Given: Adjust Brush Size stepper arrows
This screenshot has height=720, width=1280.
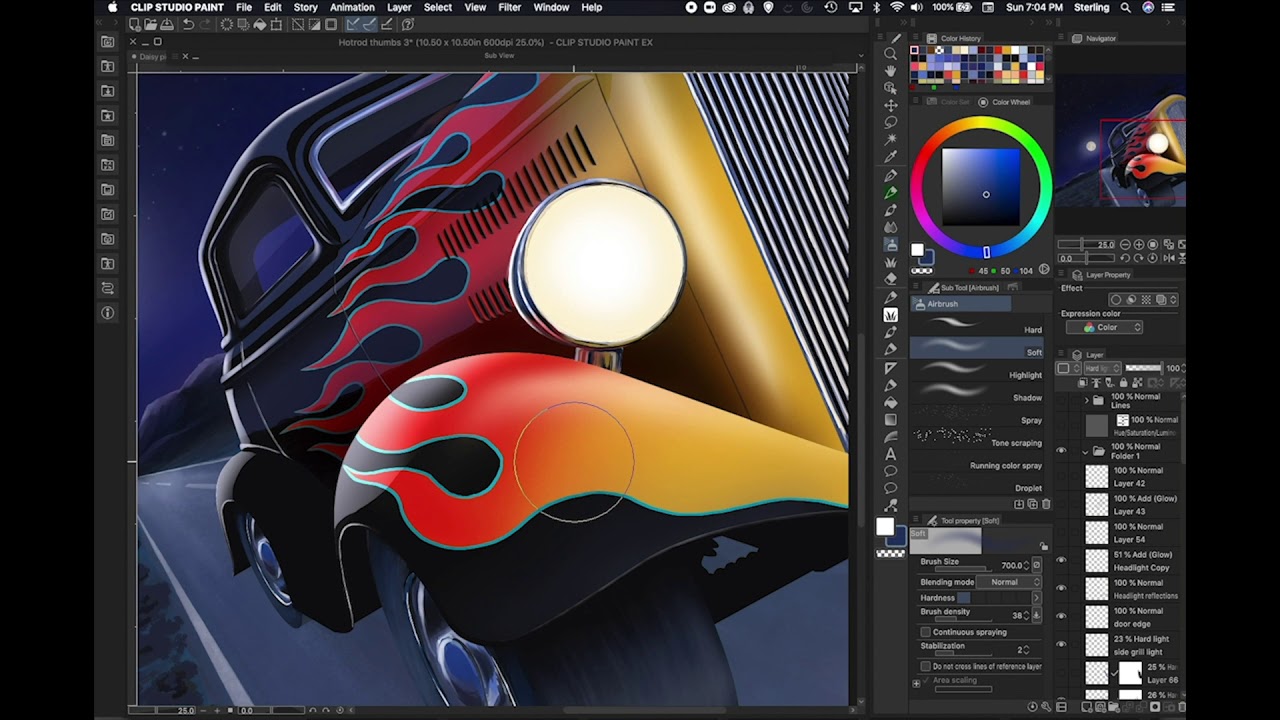Looking at the screenshot, I should tap(1026, 565).
